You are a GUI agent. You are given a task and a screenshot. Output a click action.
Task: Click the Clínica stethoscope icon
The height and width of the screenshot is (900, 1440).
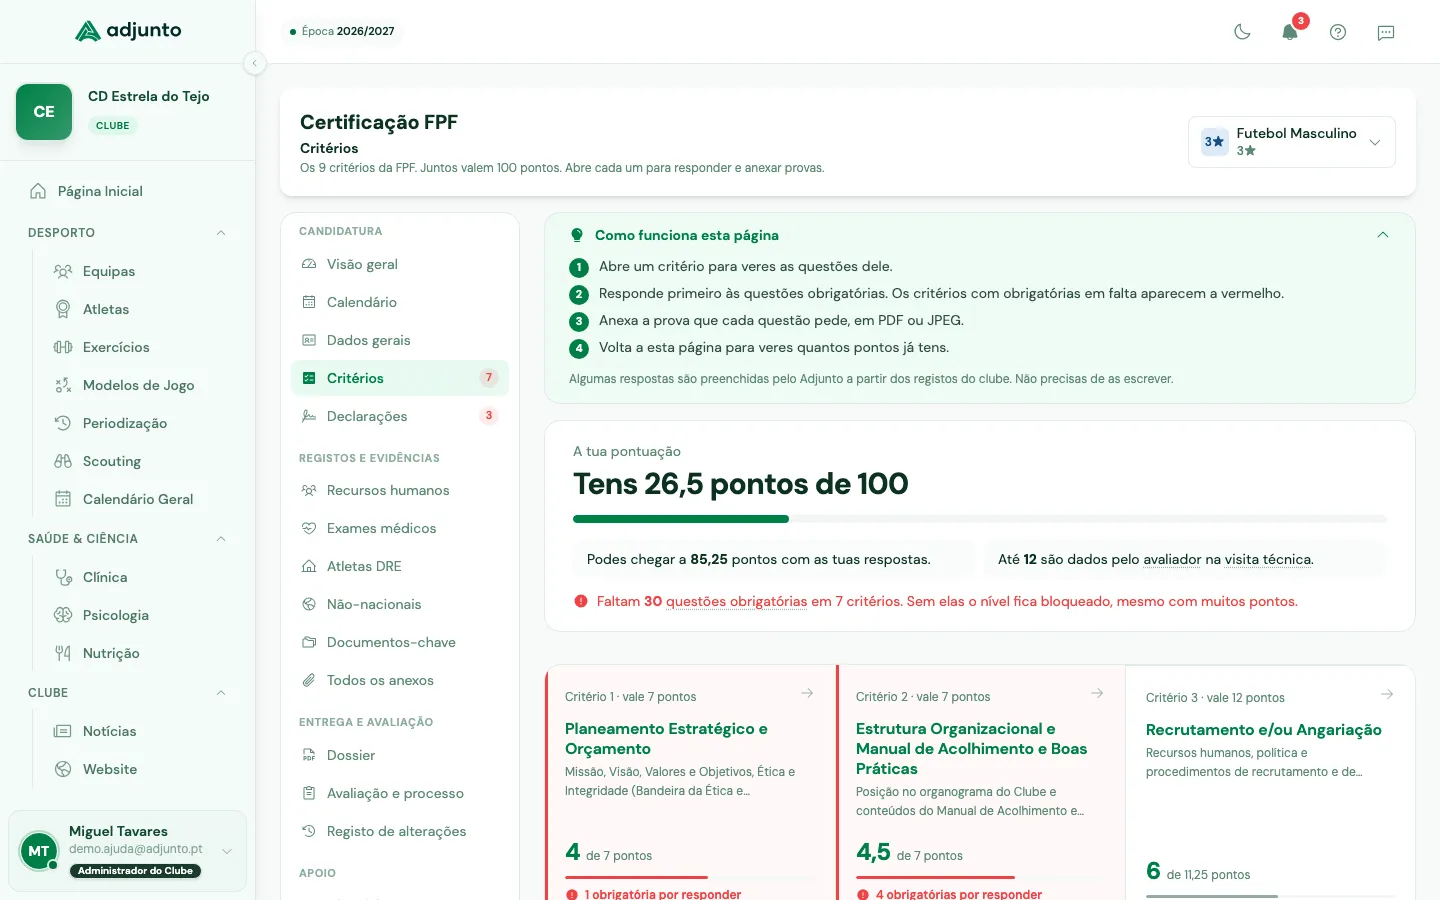63,577
